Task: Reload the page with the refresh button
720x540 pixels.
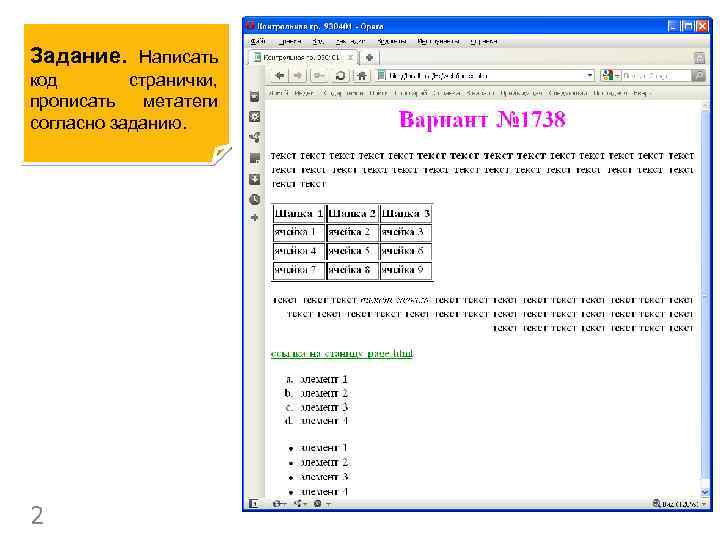Action: [x=340, y=75]
